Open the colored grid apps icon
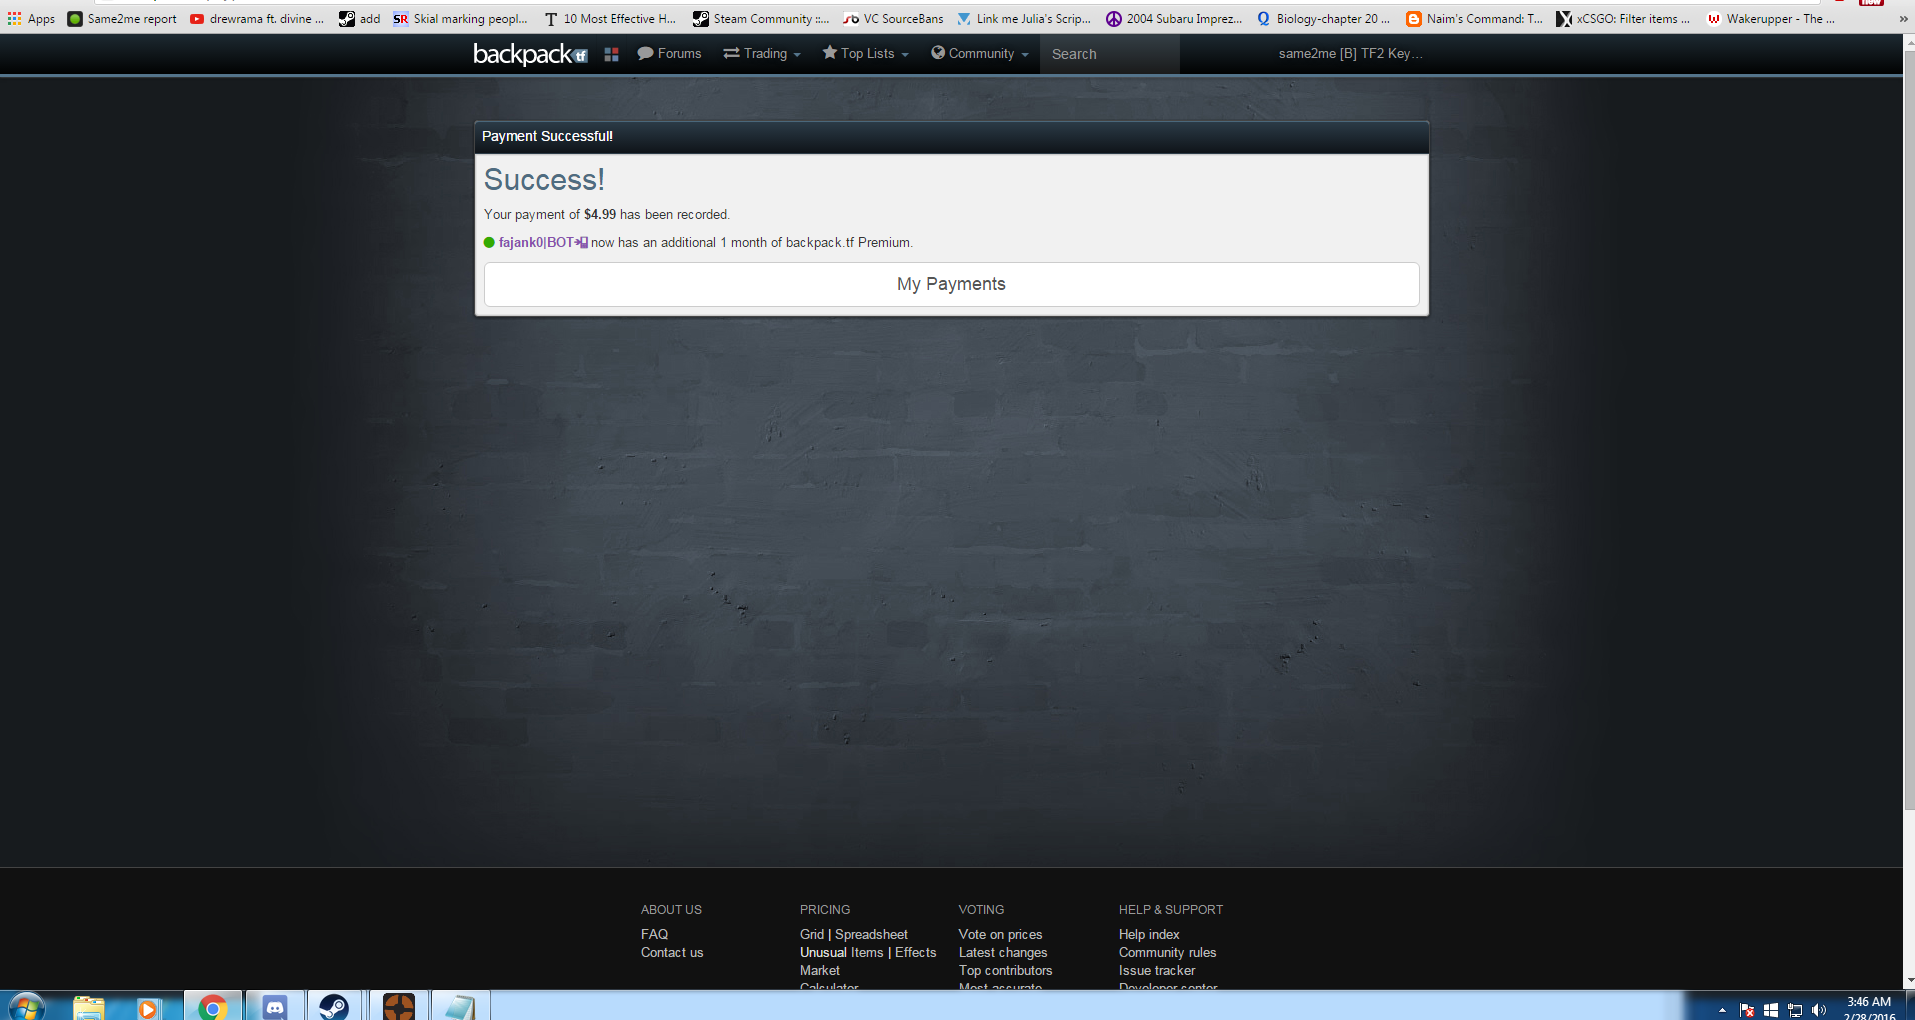 [x=611, y=54]
